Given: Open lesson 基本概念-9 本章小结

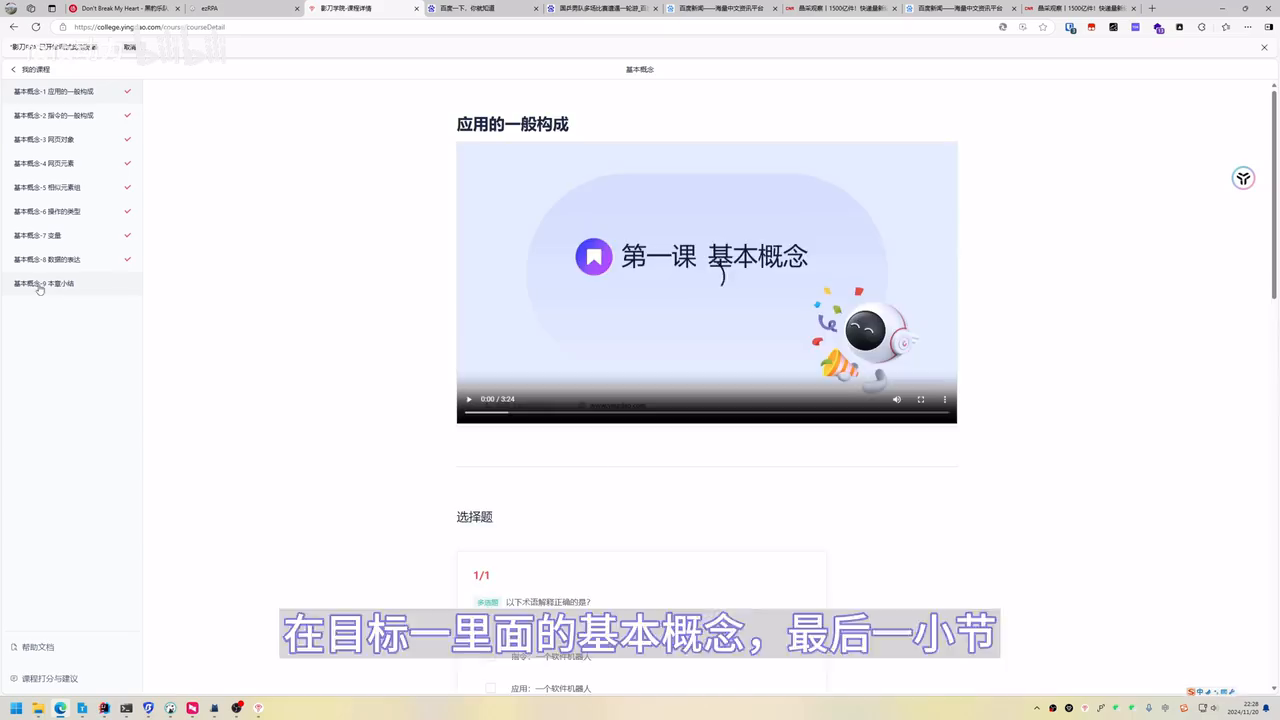Looking at the screenshot, I should pos(44,284).
